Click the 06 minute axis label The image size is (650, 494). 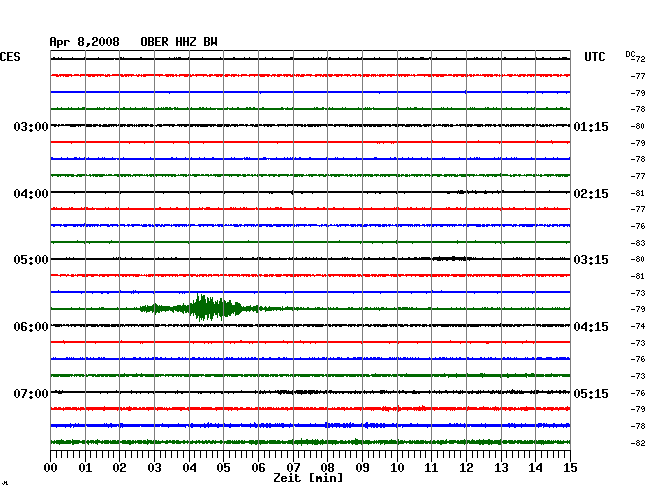258,468
